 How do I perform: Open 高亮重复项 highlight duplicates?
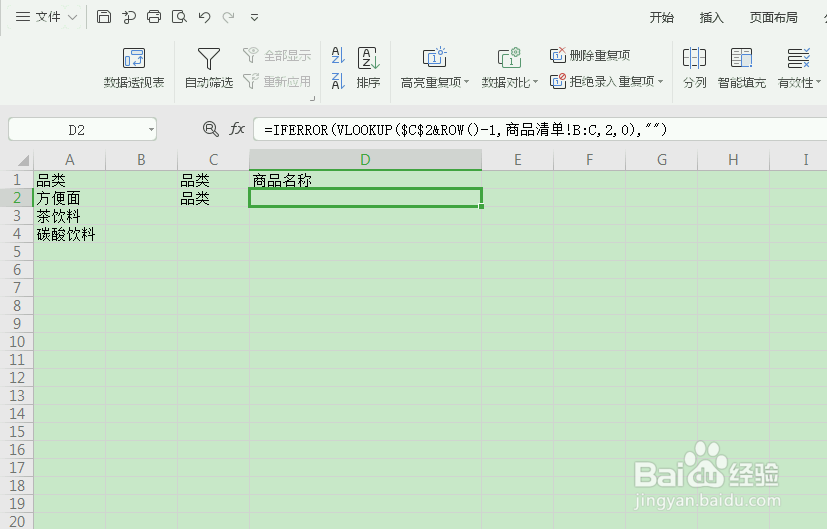[x=435, y=68]
